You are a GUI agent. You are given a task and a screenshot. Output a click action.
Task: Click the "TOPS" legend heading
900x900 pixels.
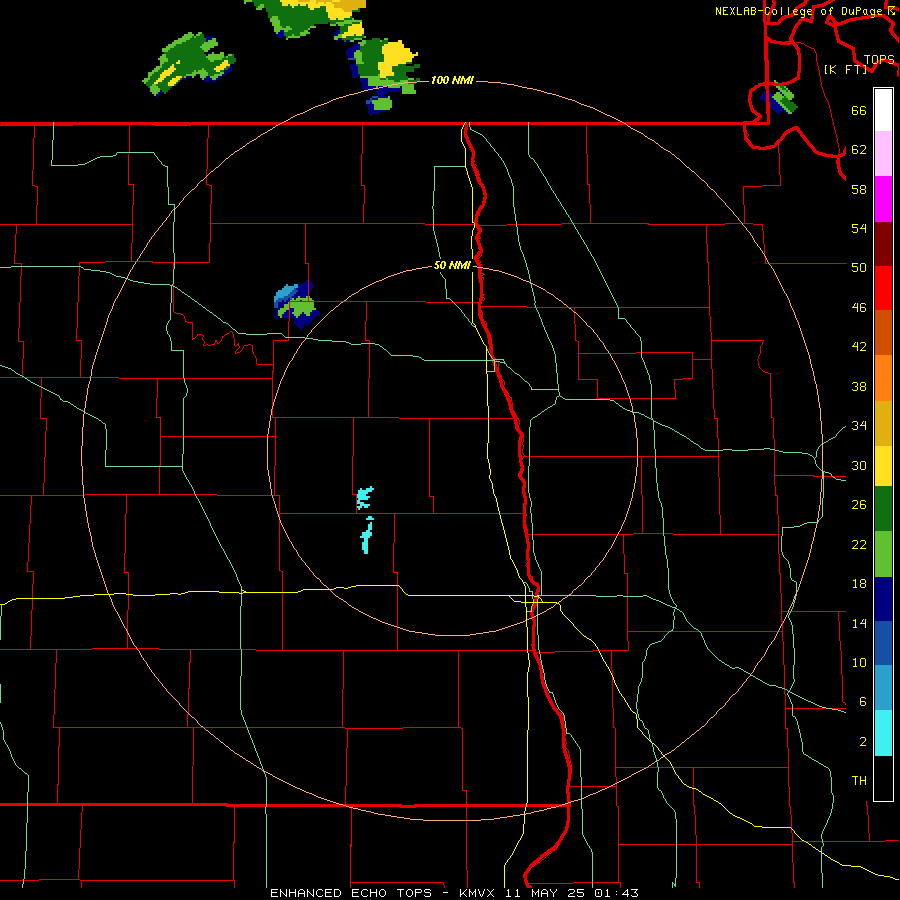(x=879, y=60)
